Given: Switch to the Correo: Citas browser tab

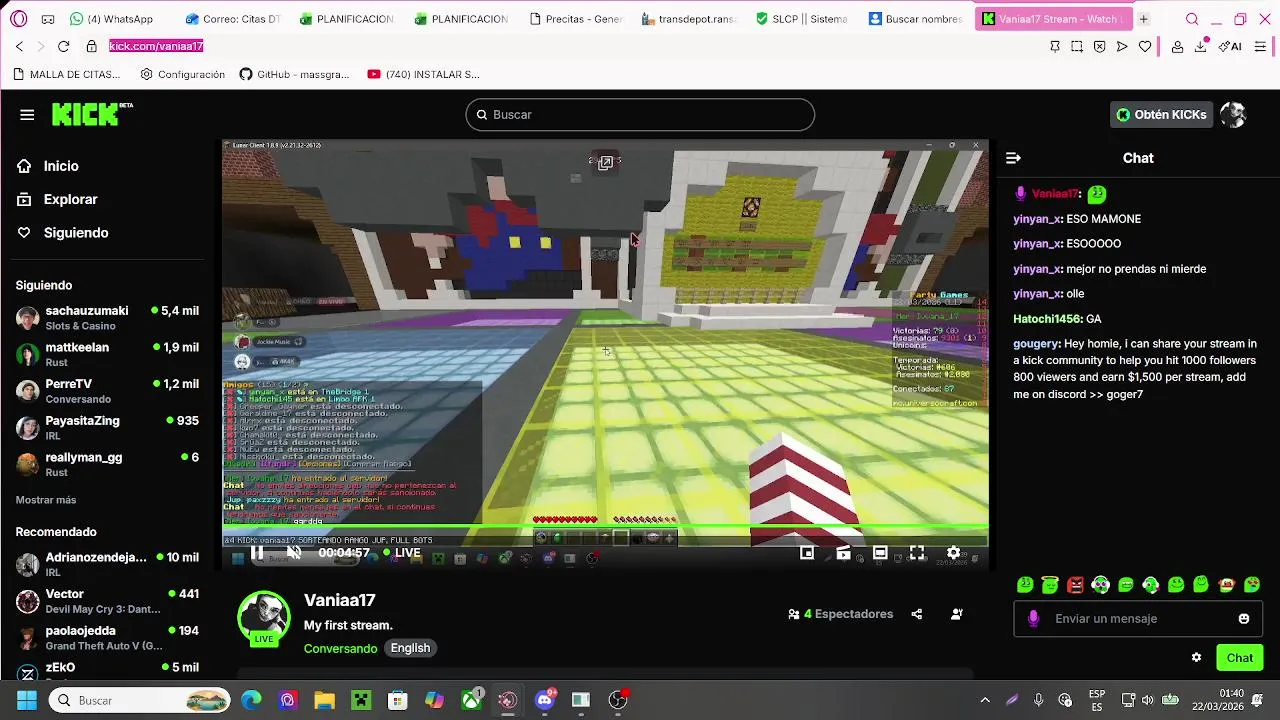Looking at the screenshot, I should [x=233, y=19].
